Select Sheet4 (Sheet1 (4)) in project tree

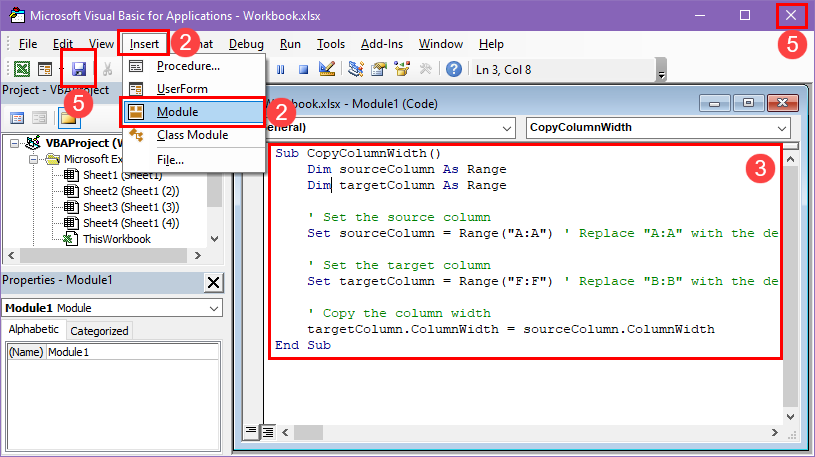tap(131, 223)
